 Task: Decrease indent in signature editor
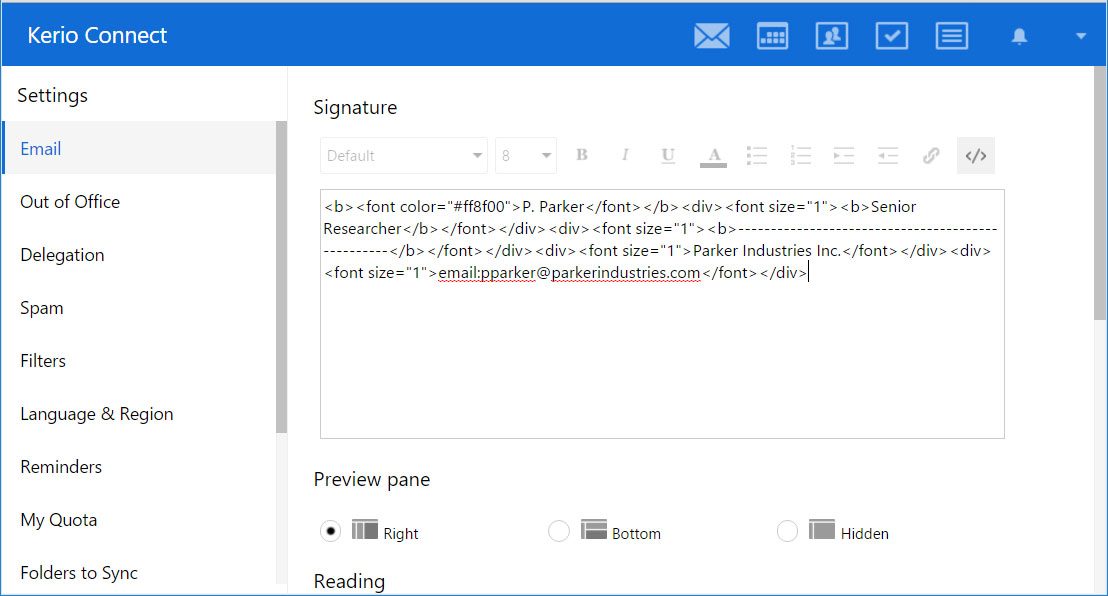pyautogui.click(x=888, y=156)
